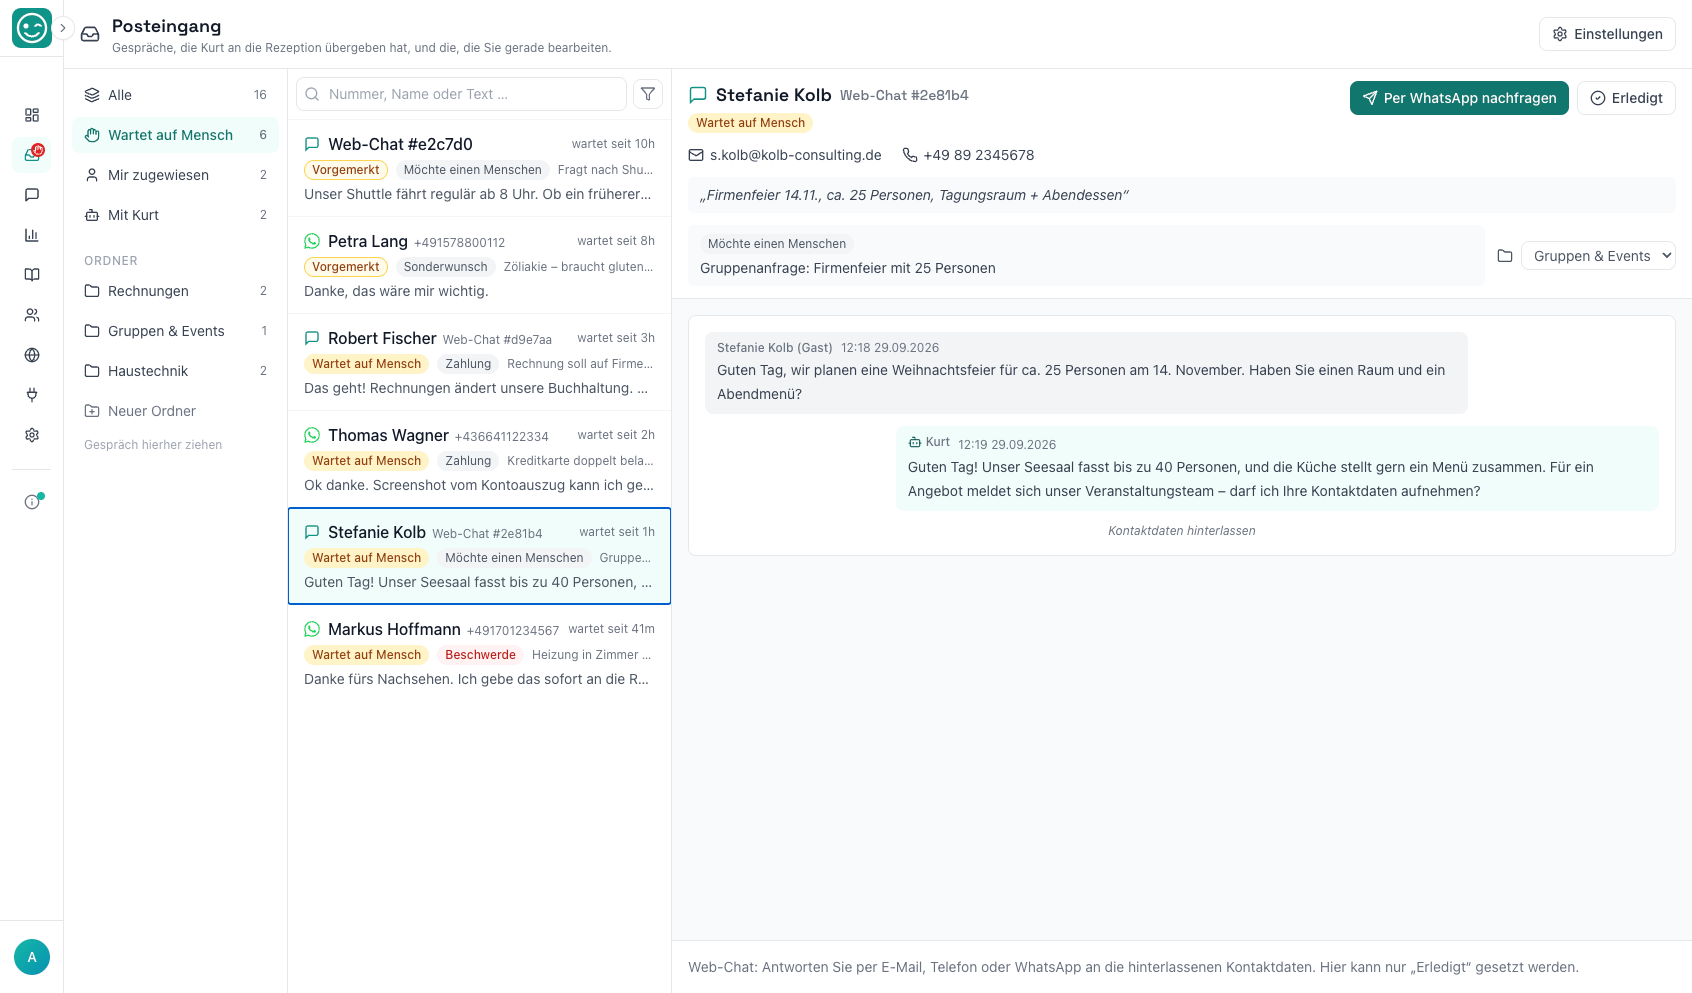Click the Posteingang inbox tray icon in header
The height and width of the screenshot is (993, 1692).
point(90,34)
